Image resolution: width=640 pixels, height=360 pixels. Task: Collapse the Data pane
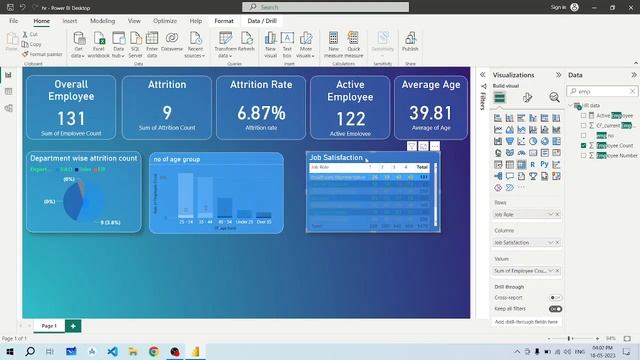click(633, 75)
